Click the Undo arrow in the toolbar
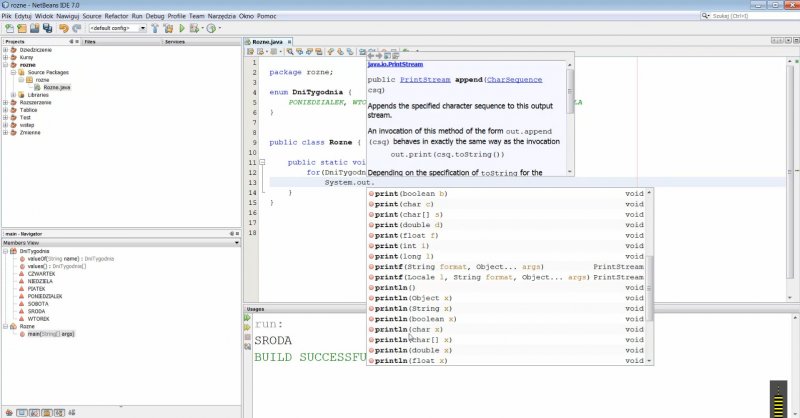This screenshot has width=800, height=418. click(62, 28)
